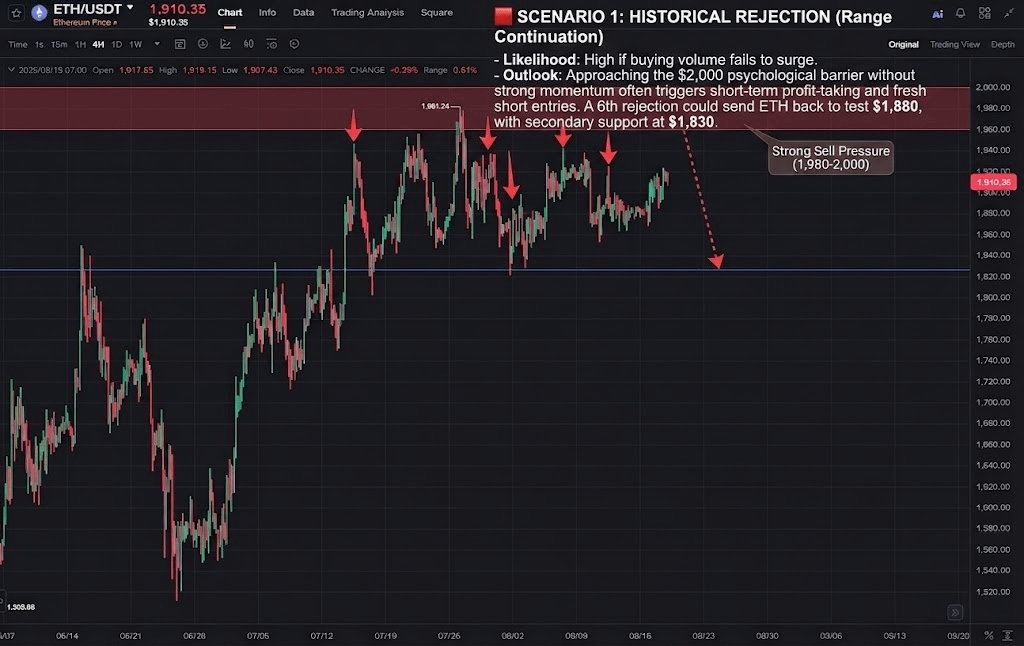Set chart interval to 1W

[x=135, y=44]
